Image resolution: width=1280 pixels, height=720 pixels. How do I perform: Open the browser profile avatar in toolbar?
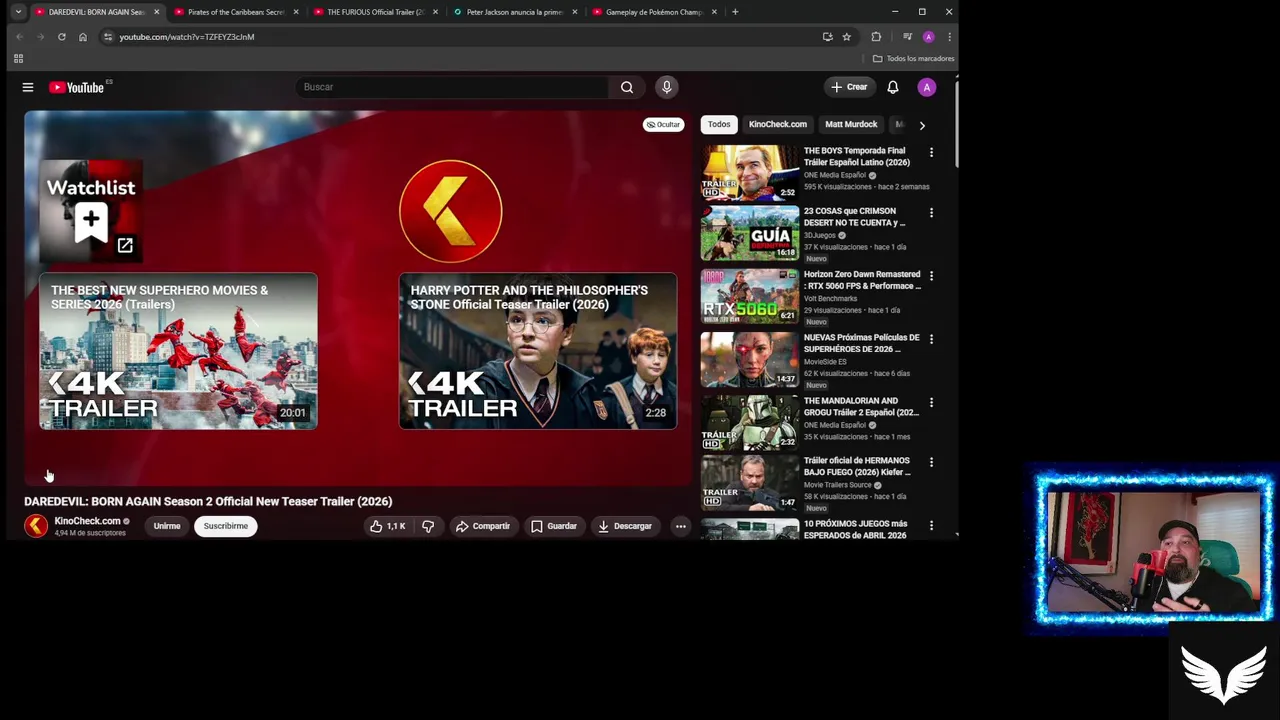928,37
